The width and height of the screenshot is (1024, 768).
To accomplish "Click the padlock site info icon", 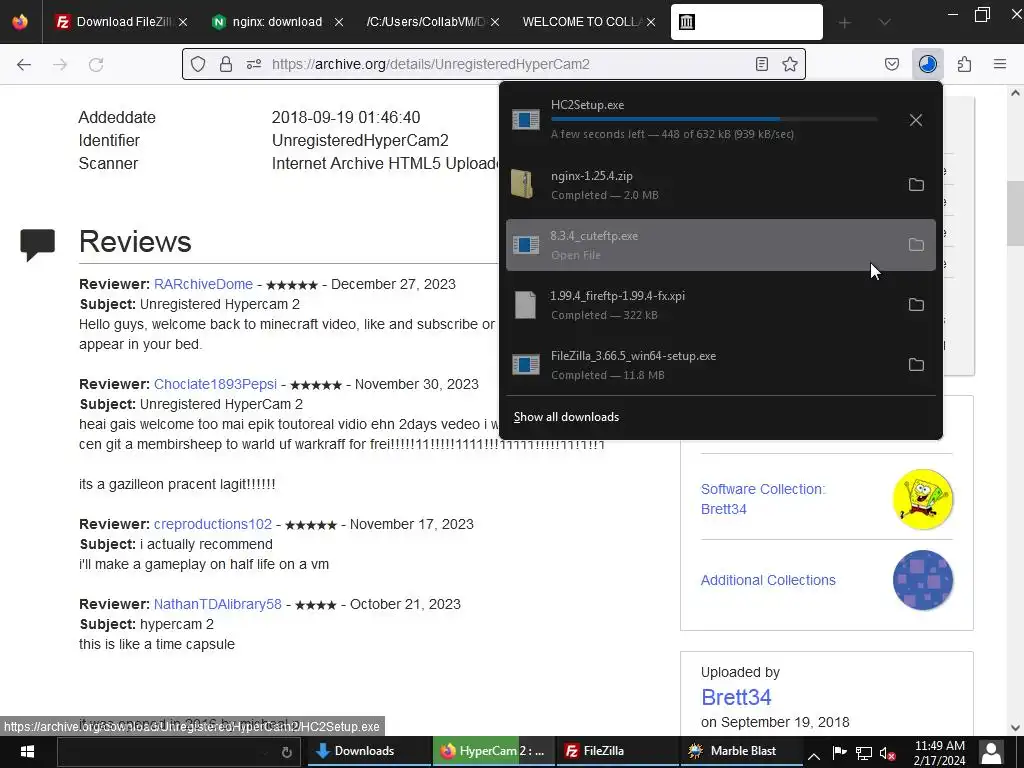I will point(226,64).
